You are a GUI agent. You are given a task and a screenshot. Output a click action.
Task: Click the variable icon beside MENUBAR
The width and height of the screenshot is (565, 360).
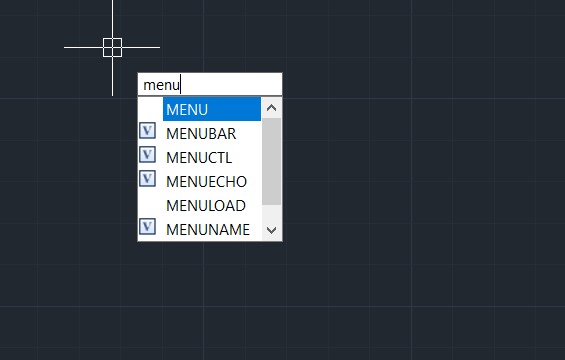(x=147, y=131)
